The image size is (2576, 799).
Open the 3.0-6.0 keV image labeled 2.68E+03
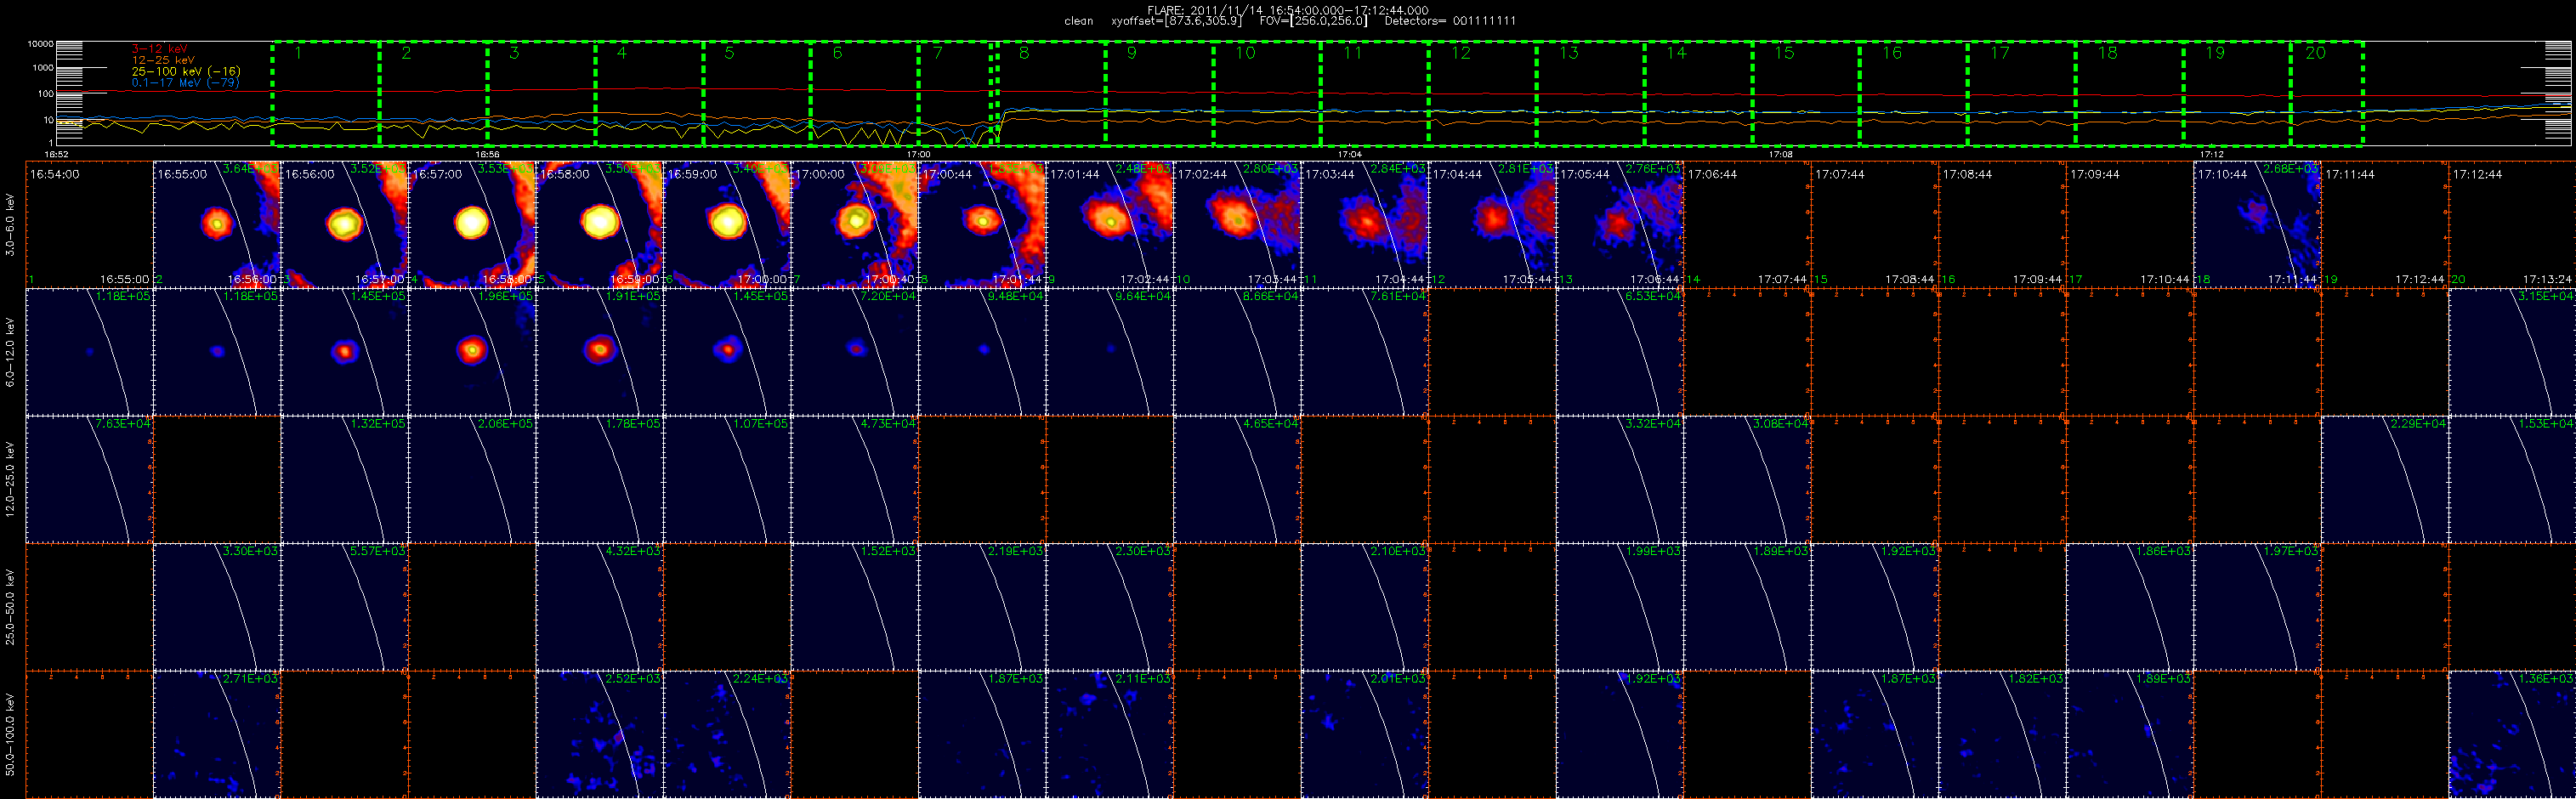coord(2257,224)
